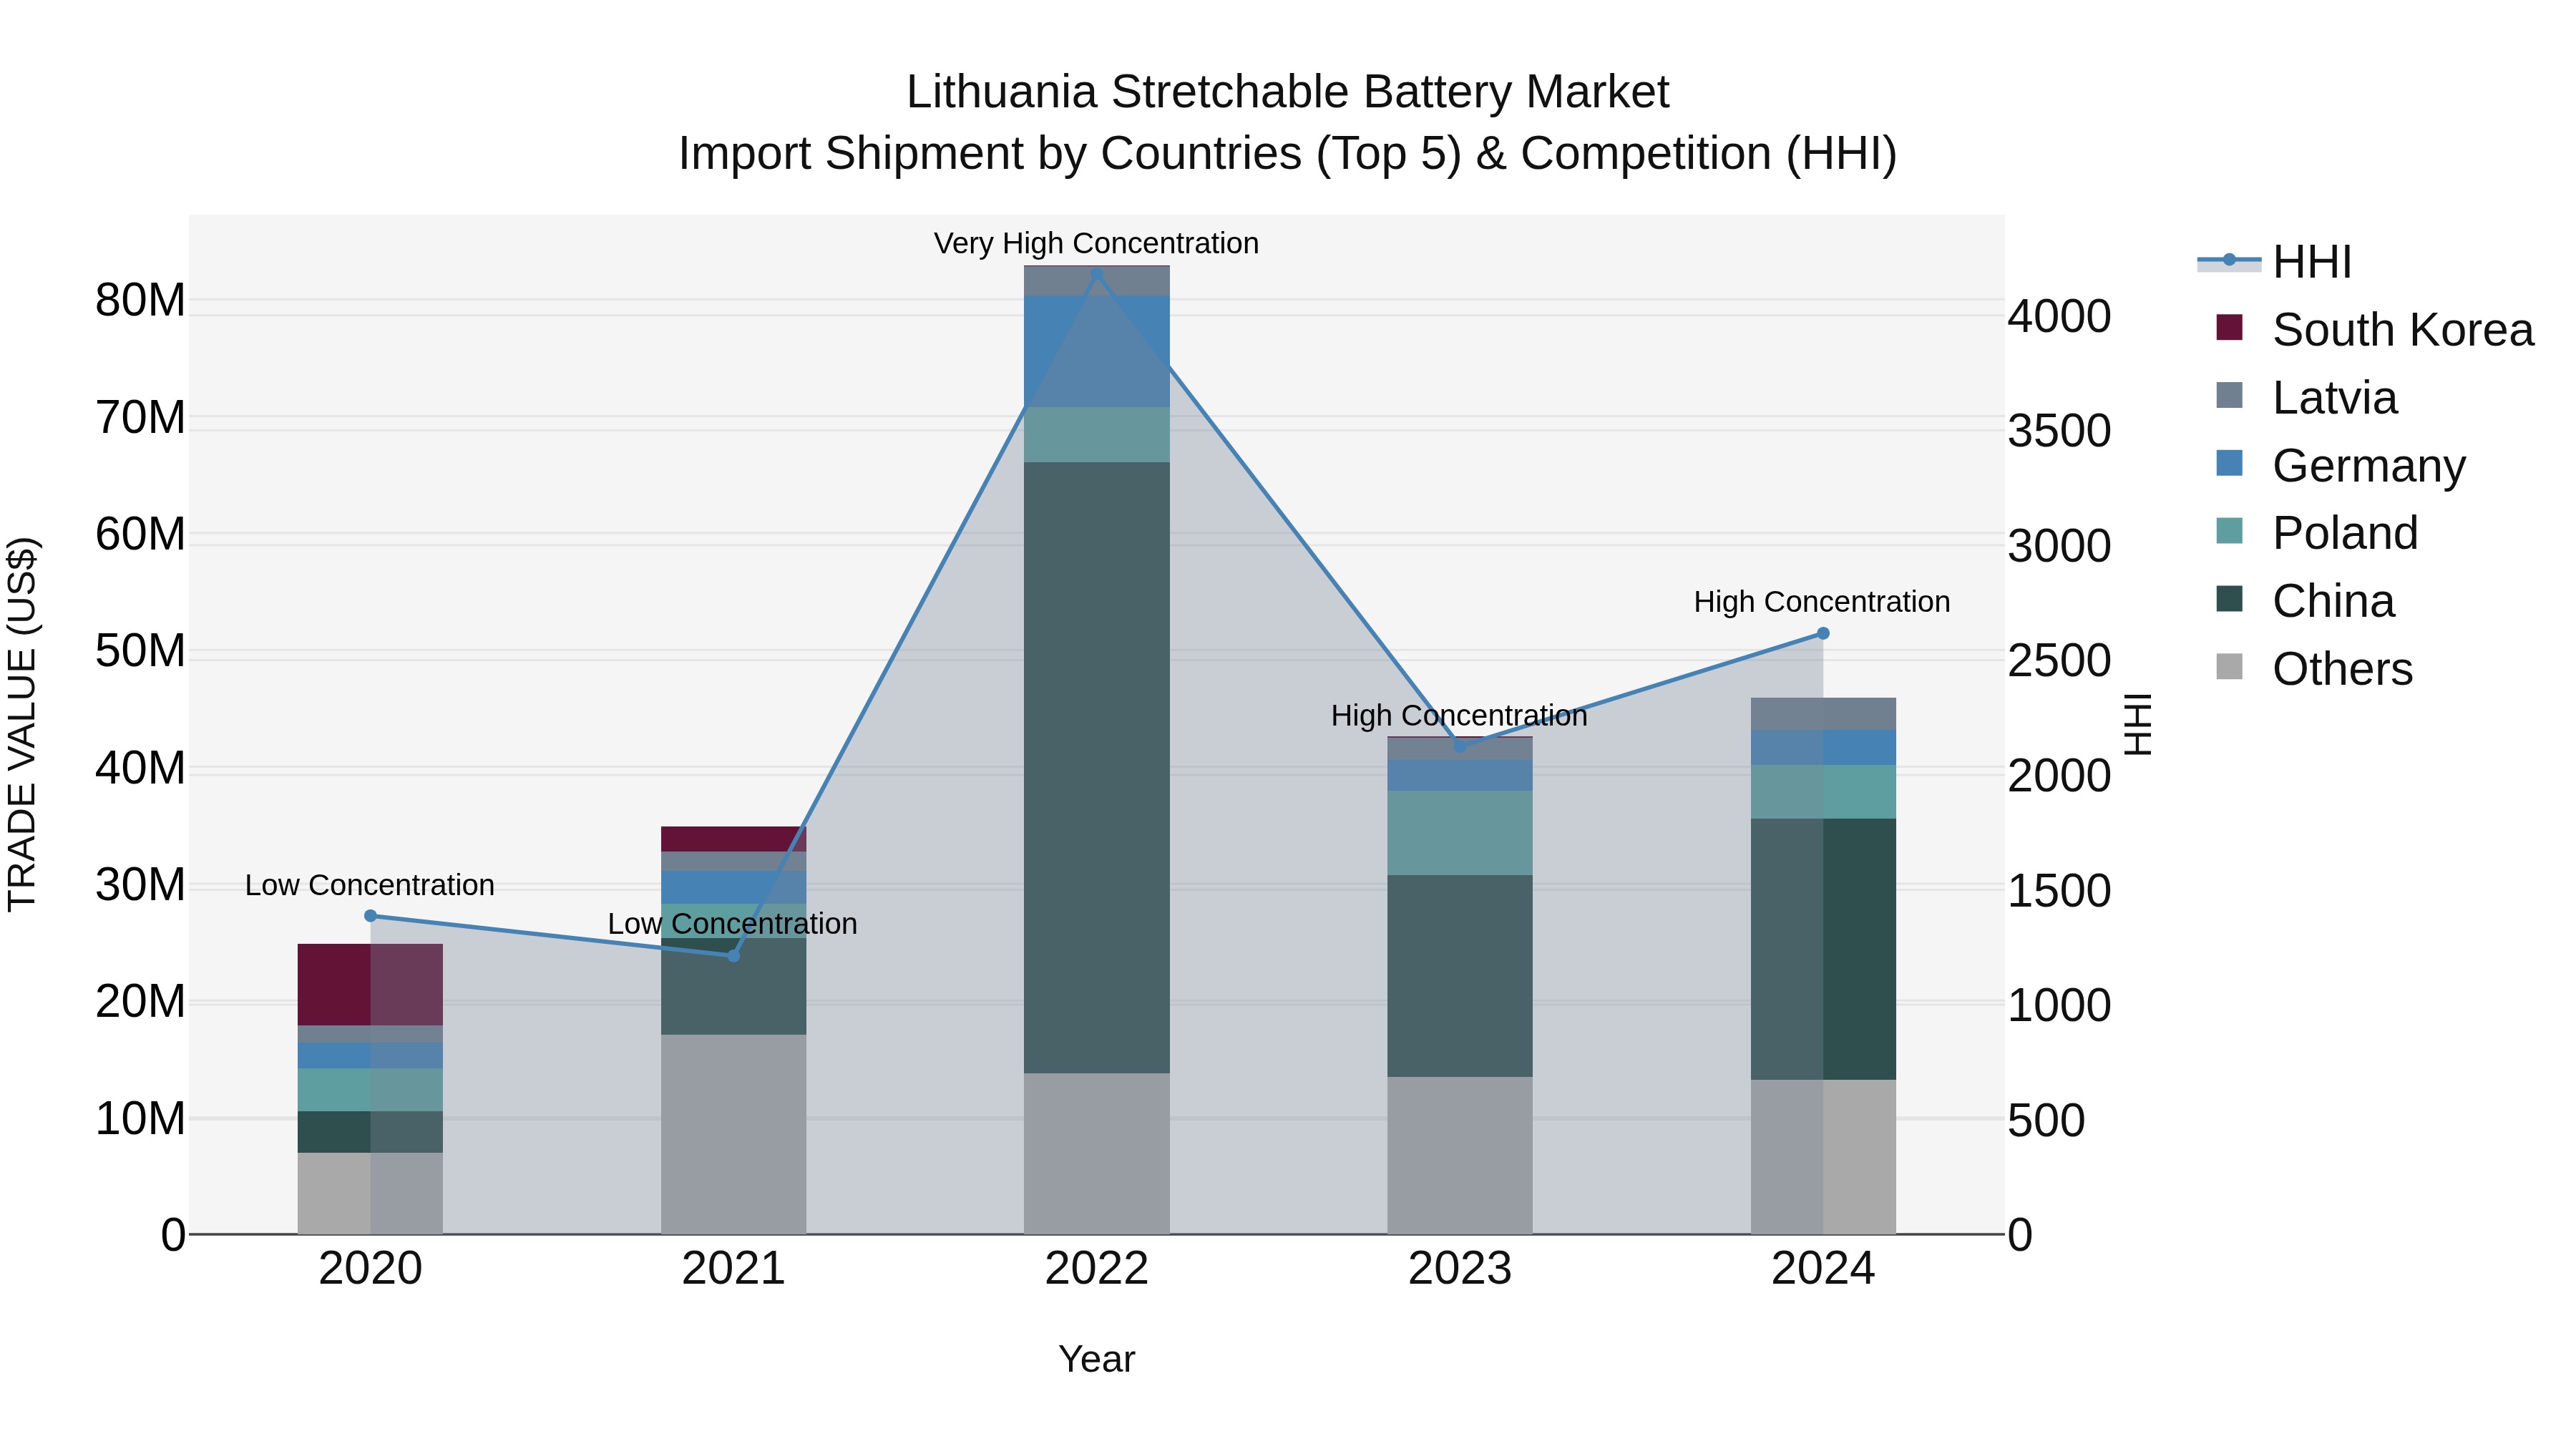Click the China dark green legend swatch

point(2229,598)
